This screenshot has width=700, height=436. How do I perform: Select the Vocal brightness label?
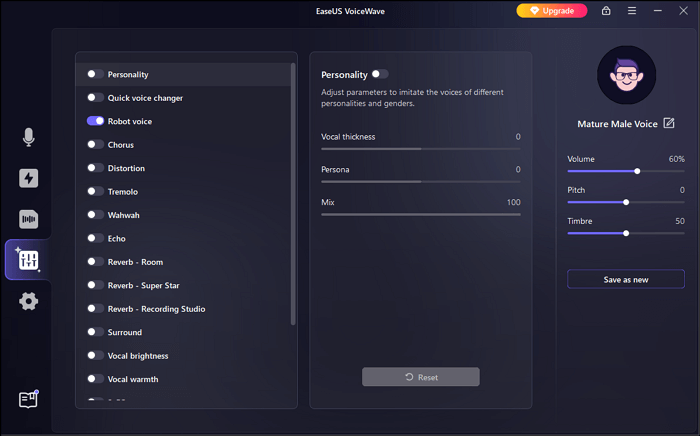tap(138, 356)
